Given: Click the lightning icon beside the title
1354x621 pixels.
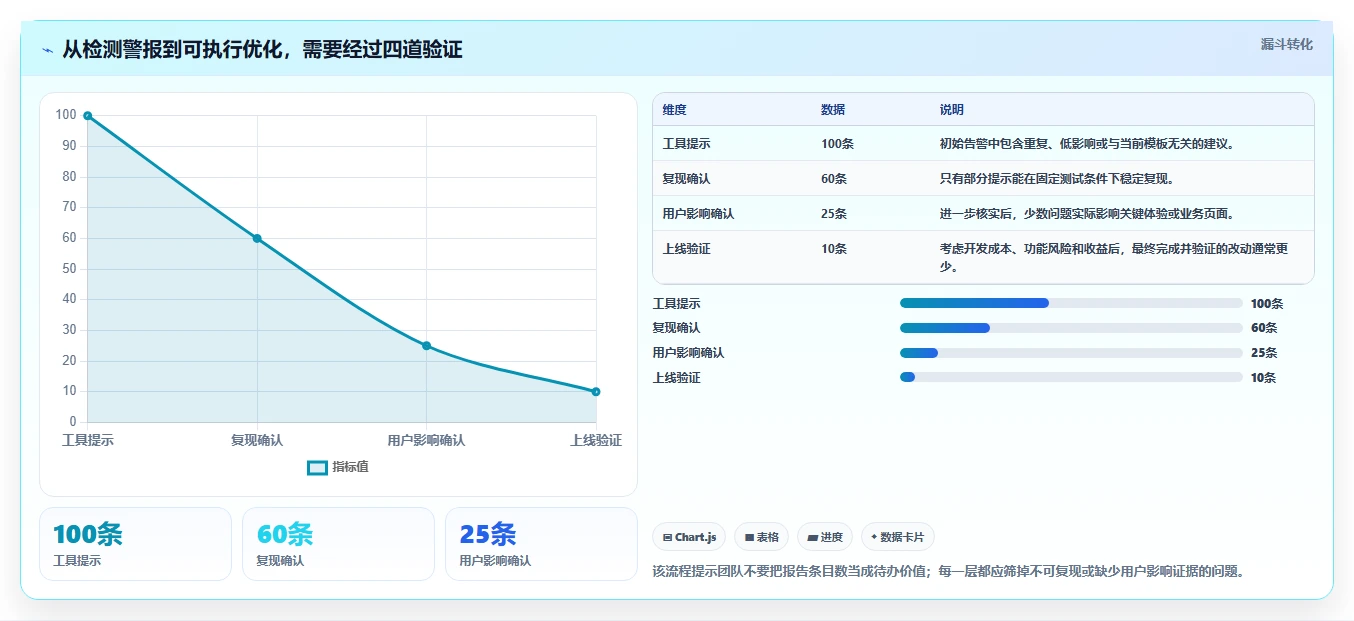Looking at the screenshot, I should 48,50.
